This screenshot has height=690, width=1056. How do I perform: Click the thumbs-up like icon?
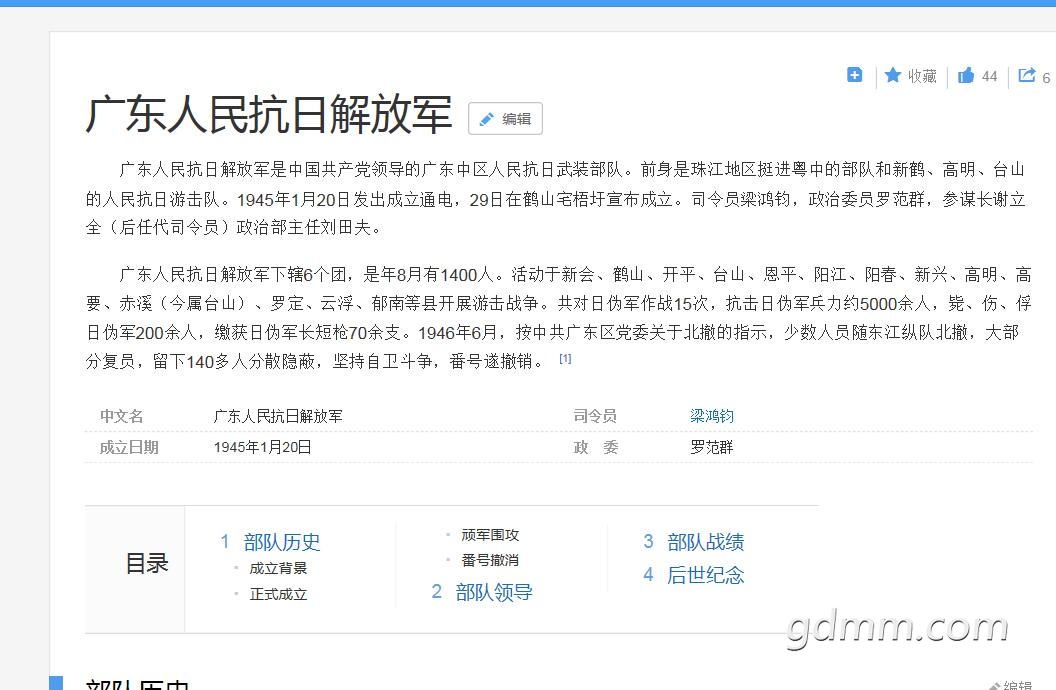pos(966,76)
